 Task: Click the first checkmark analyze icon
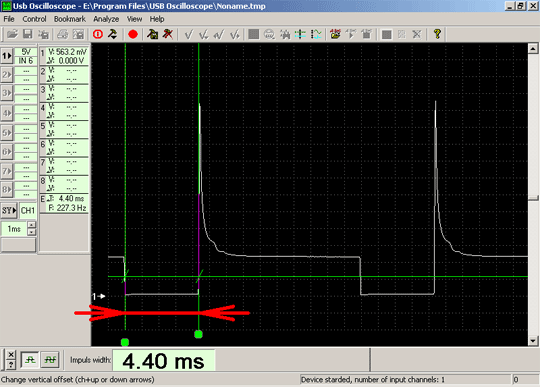pos(188,34)
